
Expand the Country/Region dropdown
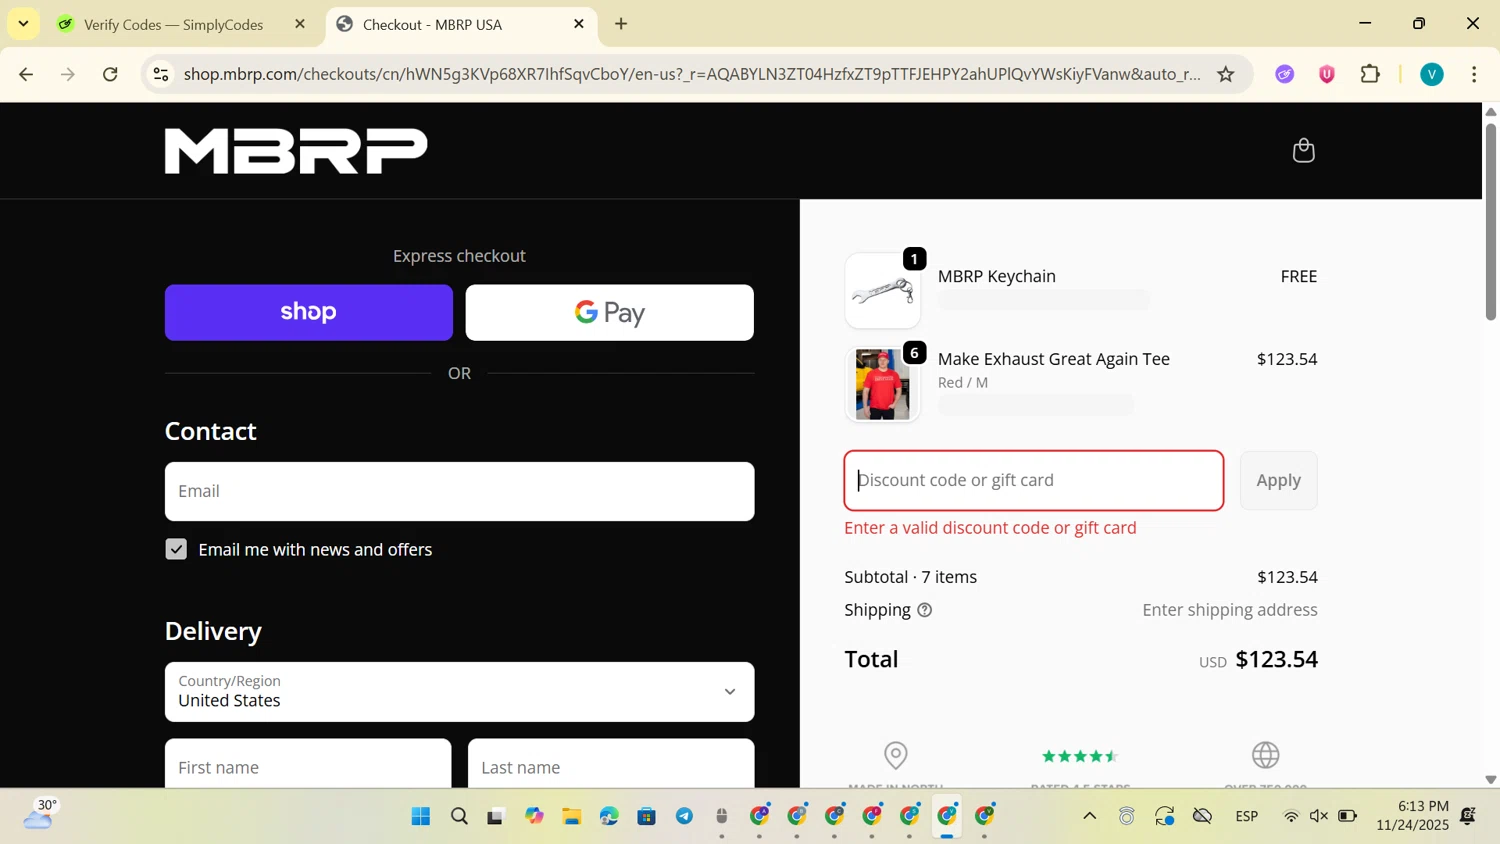(459, 692)
